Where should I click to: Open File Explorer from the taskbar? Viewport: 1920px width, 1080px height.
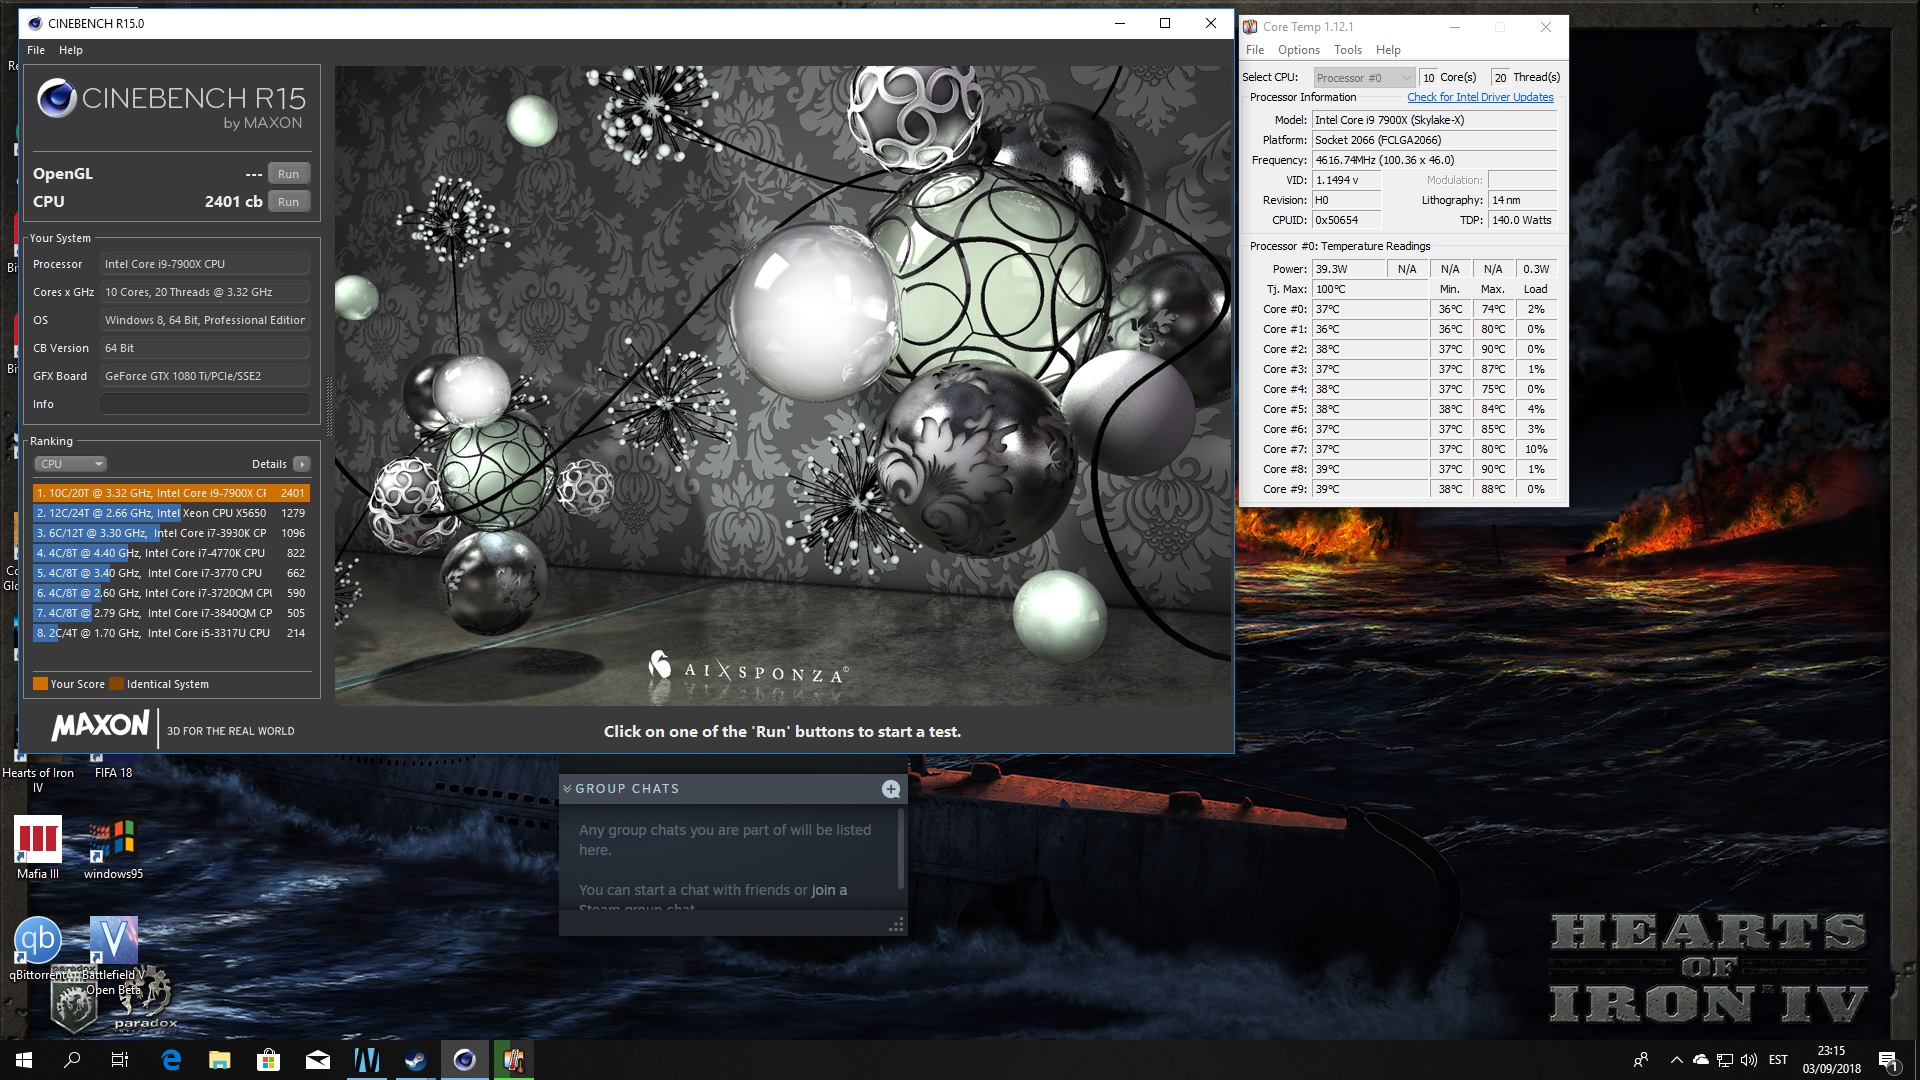[220, 1060]
